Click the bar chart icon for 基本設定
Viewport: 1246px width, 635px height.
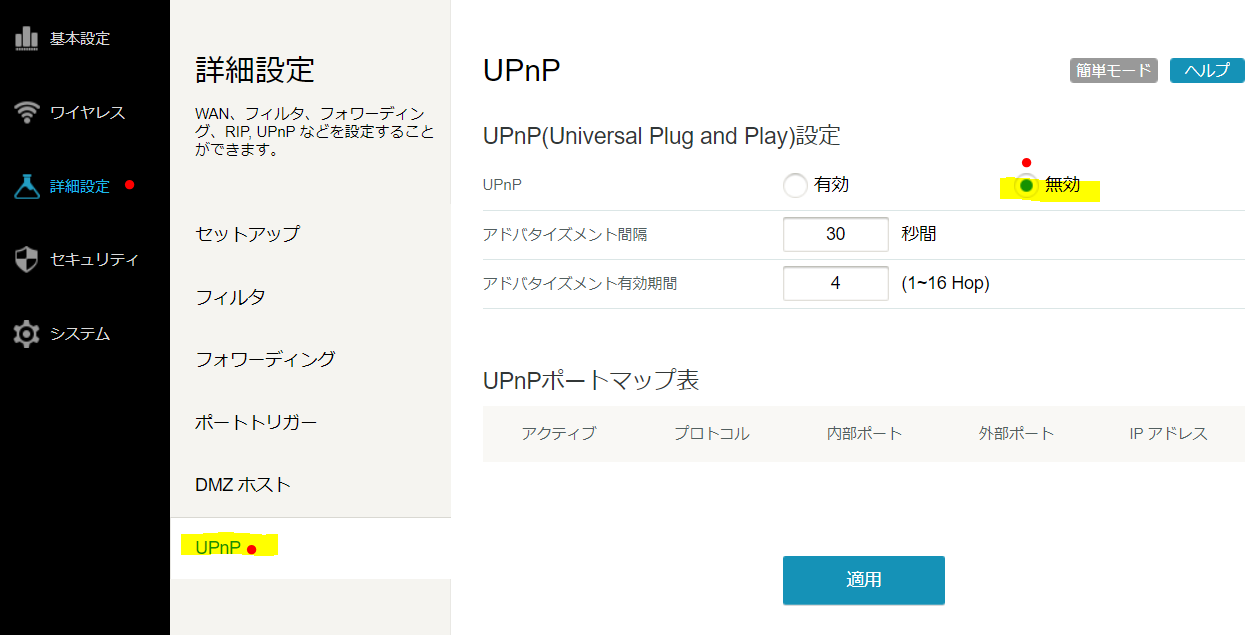pos(27,39)
